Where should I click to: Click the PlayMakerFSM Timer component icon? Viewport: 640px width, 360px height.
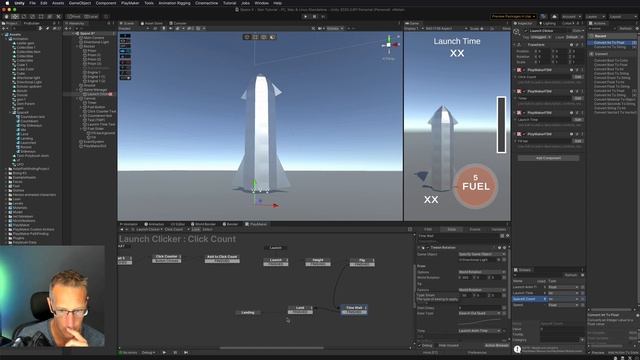click(519, 91)
